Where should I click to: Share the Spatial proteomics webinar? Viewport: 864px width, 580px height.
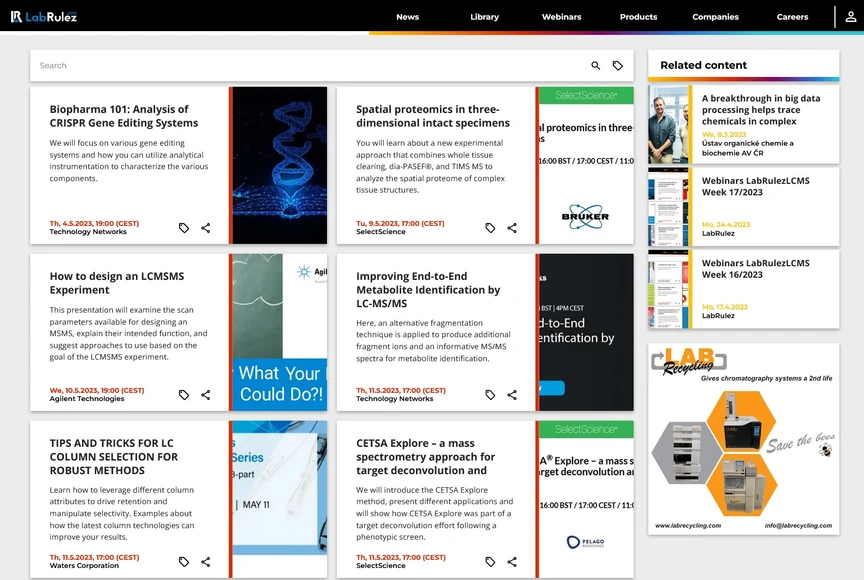point(512,227)
